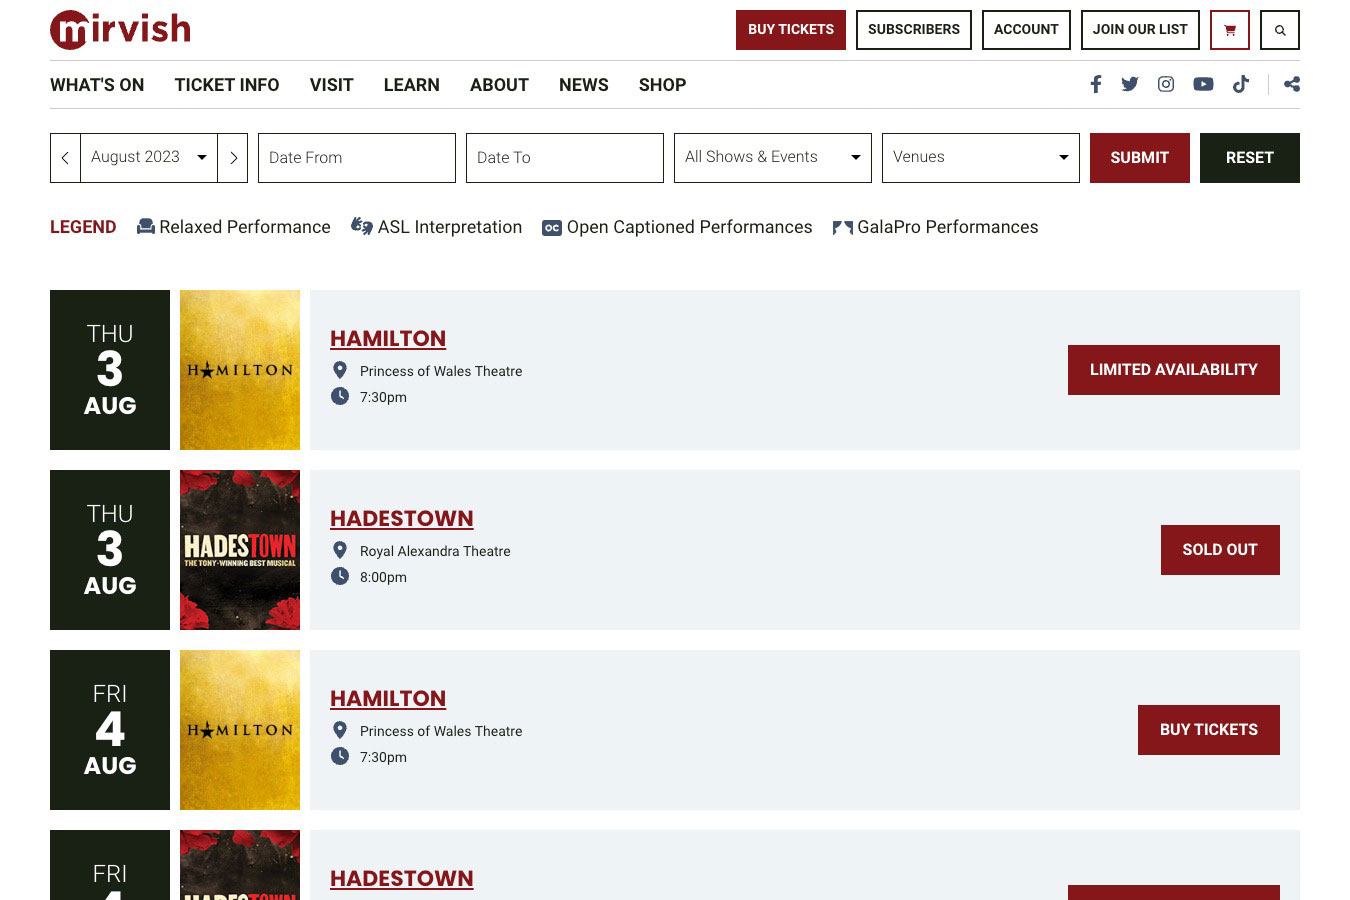The width and height of the screenshot is (1350, 900).
Task: Click clock icon in Hamilton Fri 4 Aug row
Action: (x=340, y=756)
